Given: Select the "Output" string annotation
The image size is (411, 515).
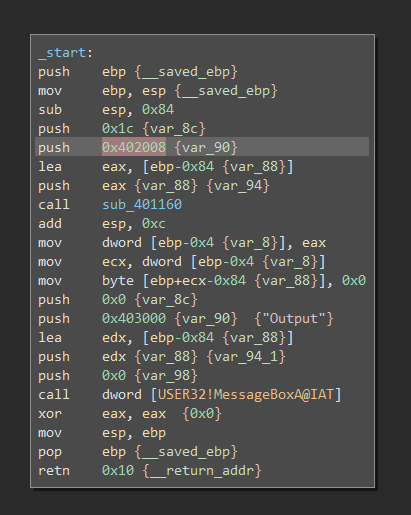Looking at the screenshot, I should click(294, 318).
